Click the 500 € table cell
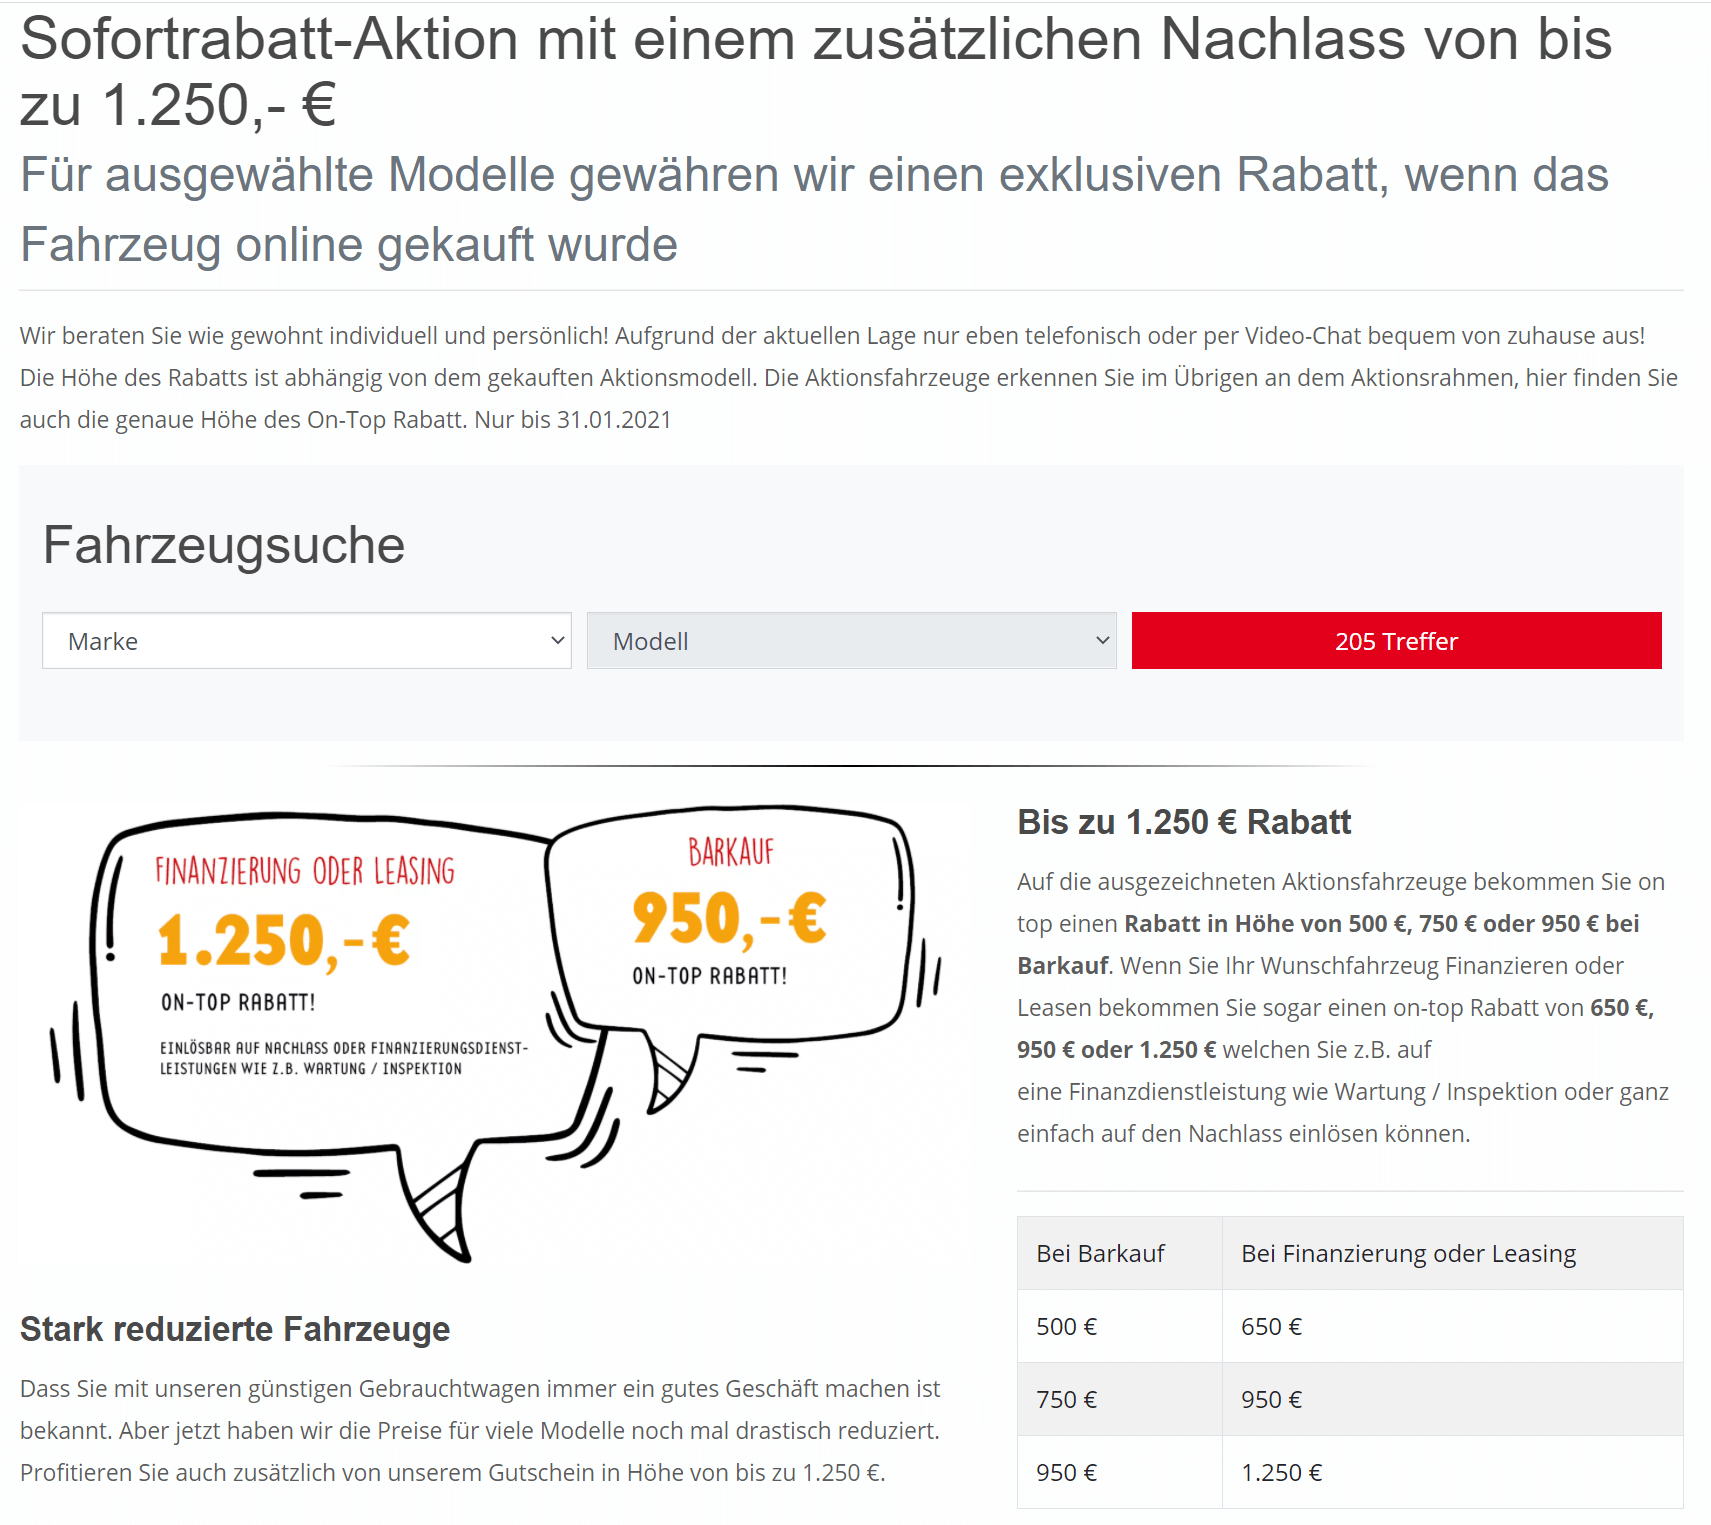The width and height of the screenshot is (1711, 1525). (x=1120, y=1326)
